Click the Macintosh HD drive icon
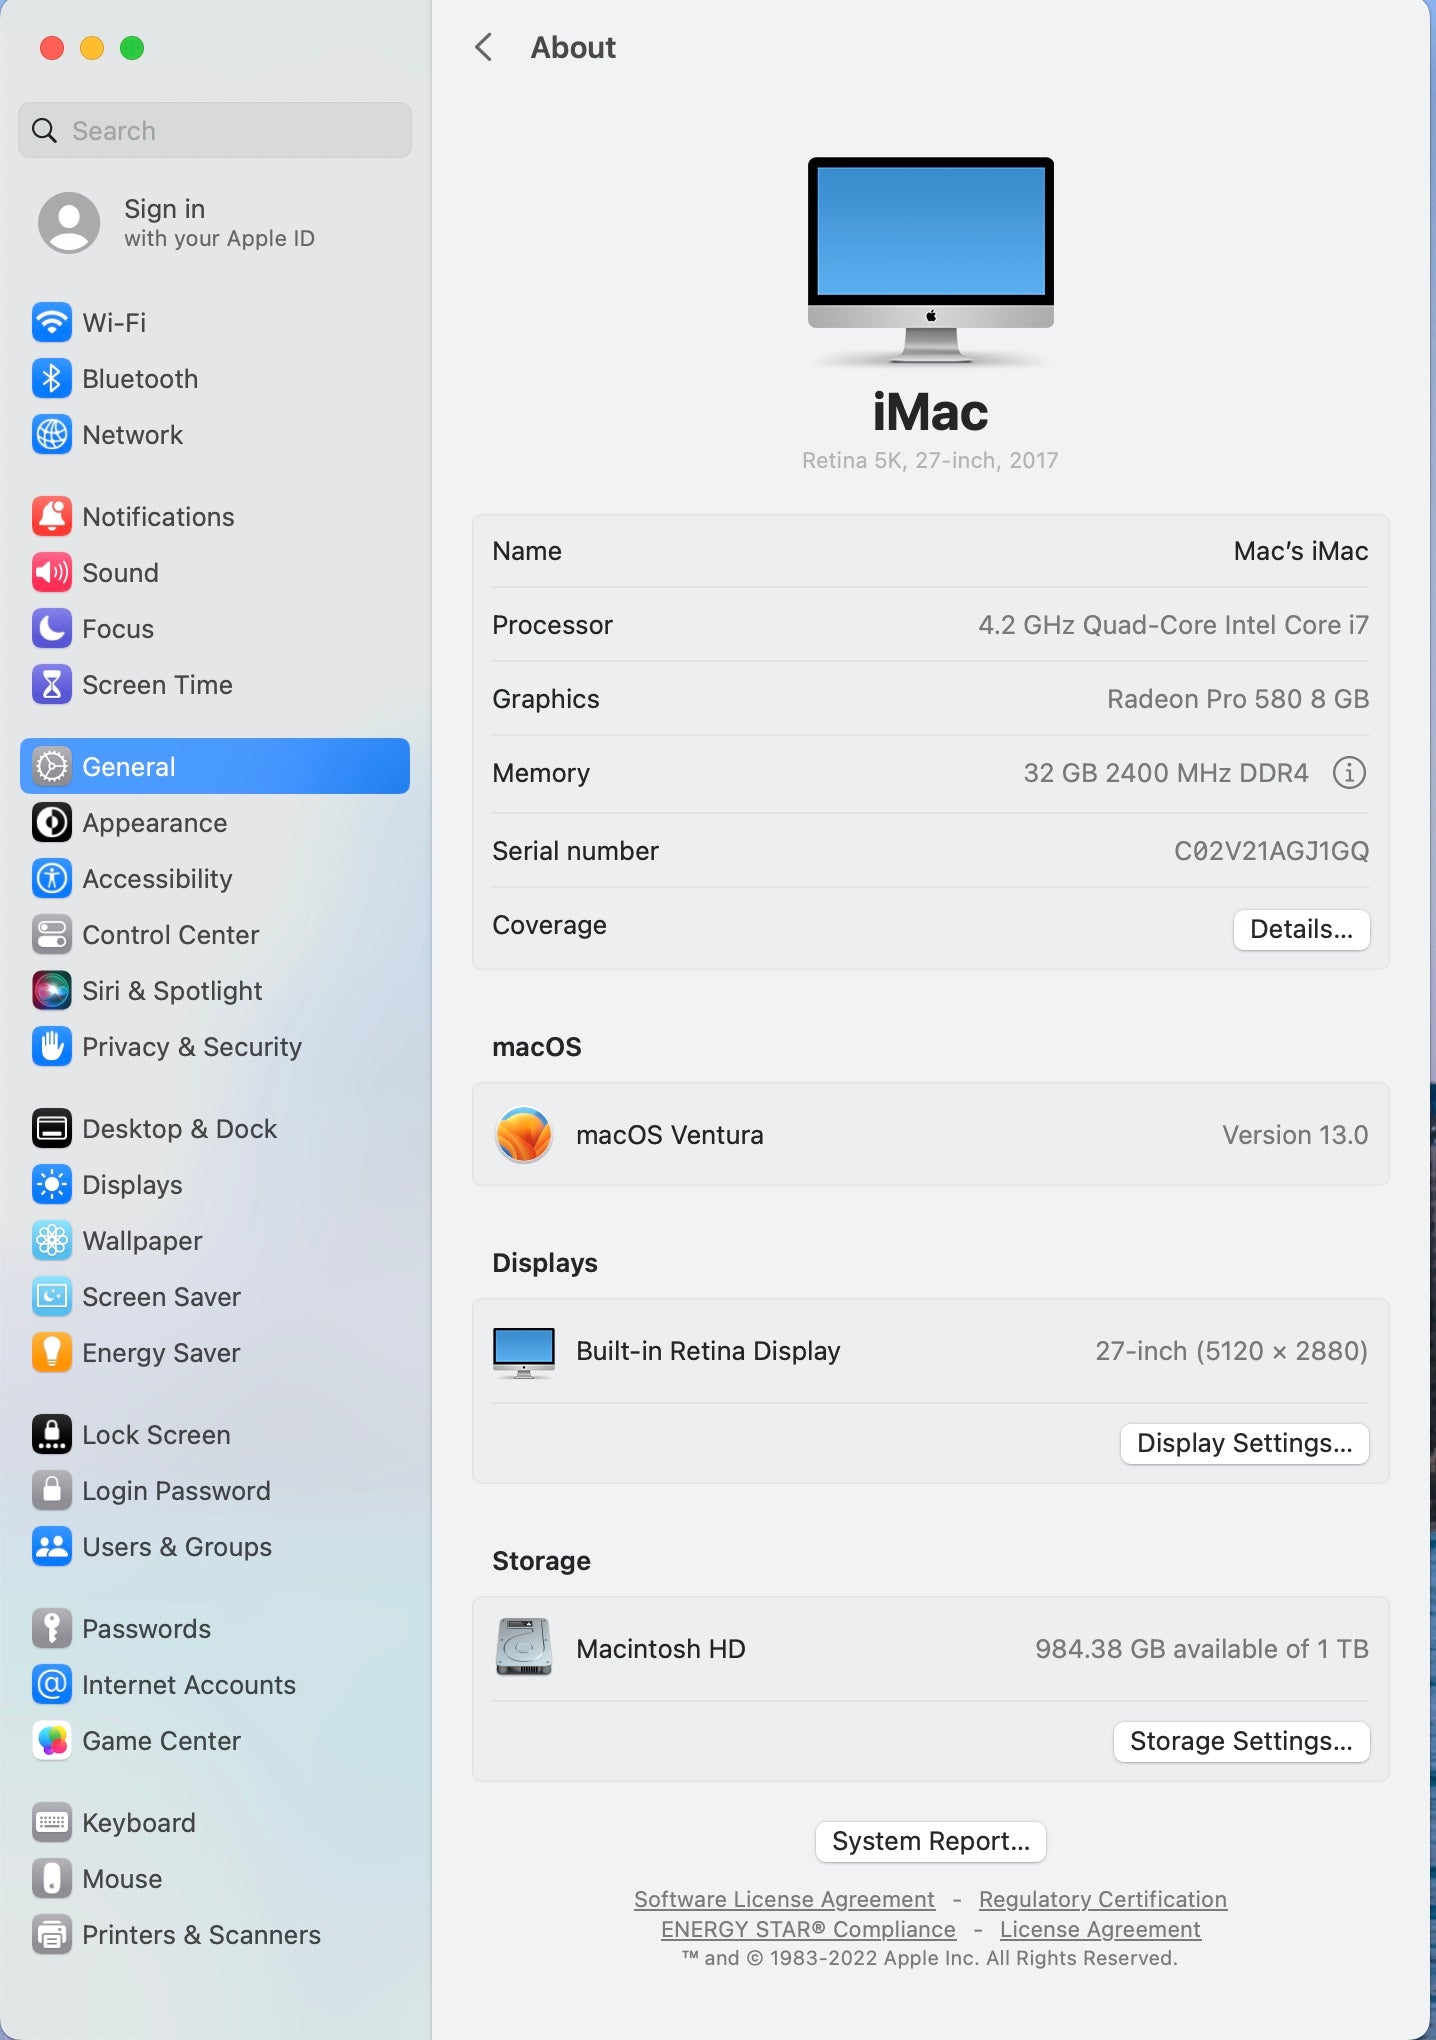The height and width of the screenshot is (2040, 1436). tap(523, 1647)
